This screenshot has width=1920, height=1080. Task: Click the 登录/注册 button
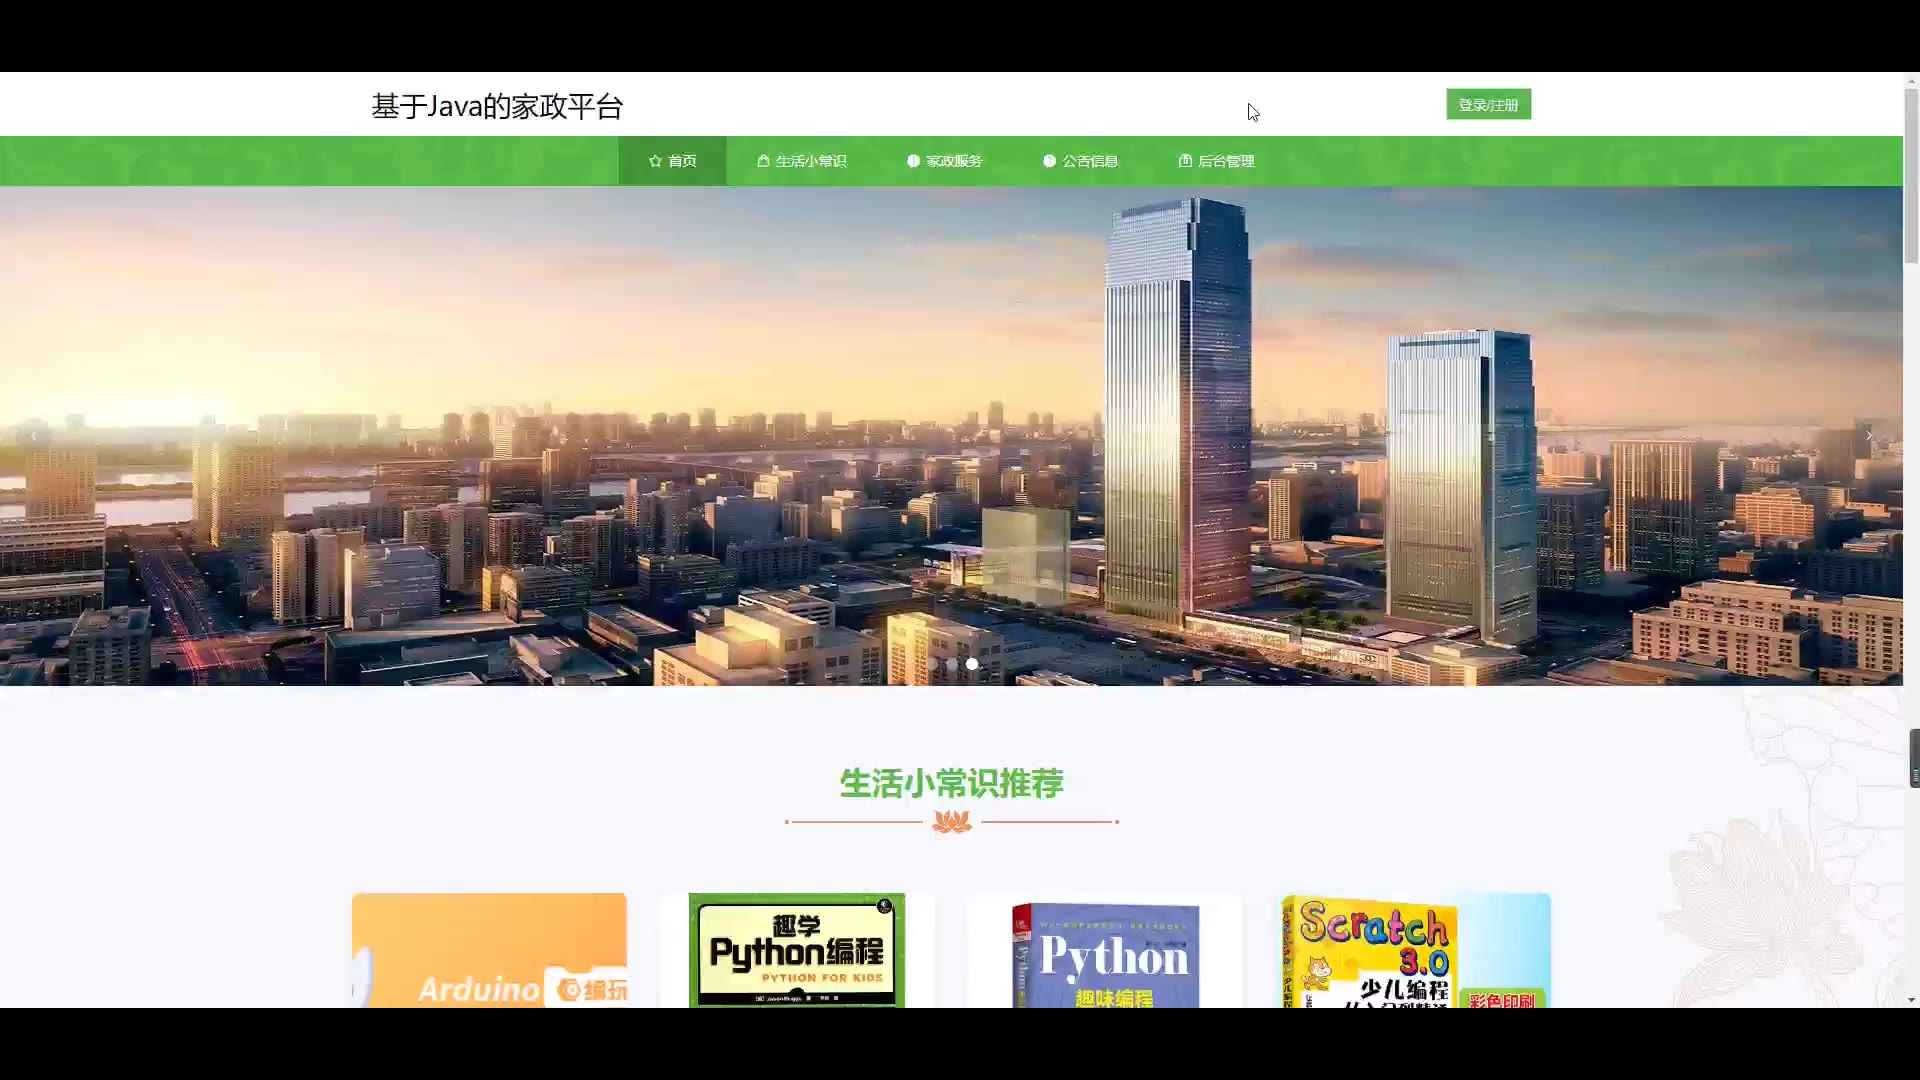[1488, 104]
